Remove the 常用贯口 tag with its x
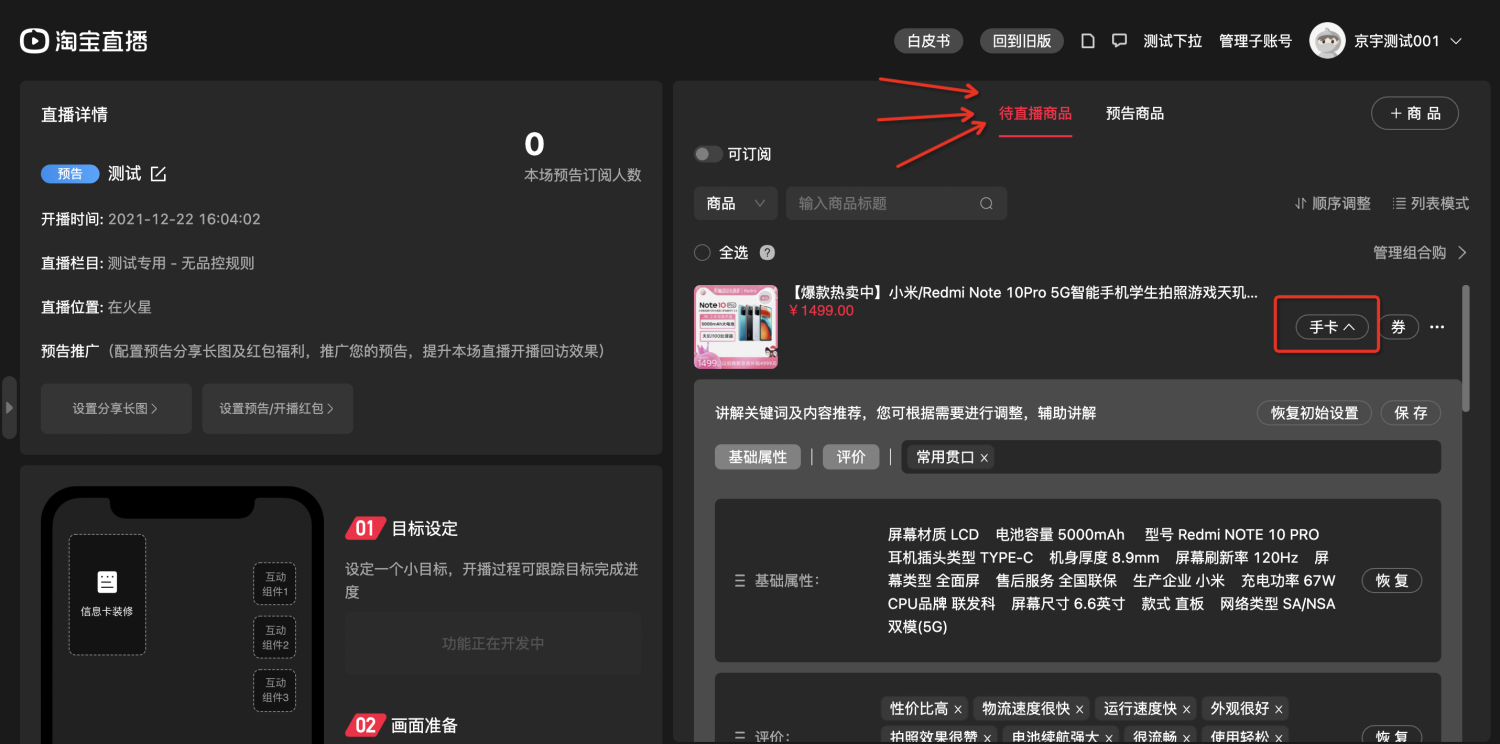The width and height of the screenshot is (1500, 744). (x=984, y=457)
